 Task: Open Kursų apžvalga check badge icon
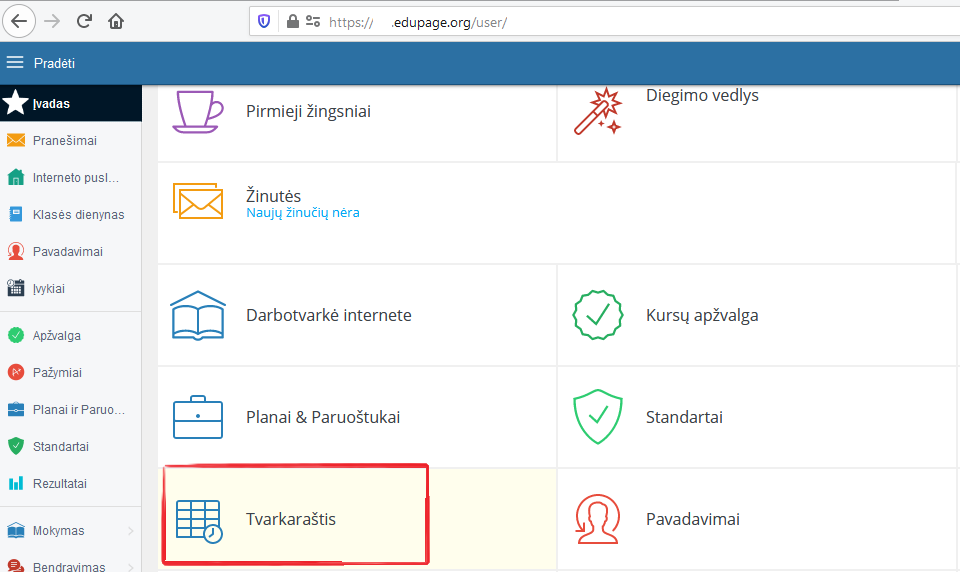coord(598,315)
